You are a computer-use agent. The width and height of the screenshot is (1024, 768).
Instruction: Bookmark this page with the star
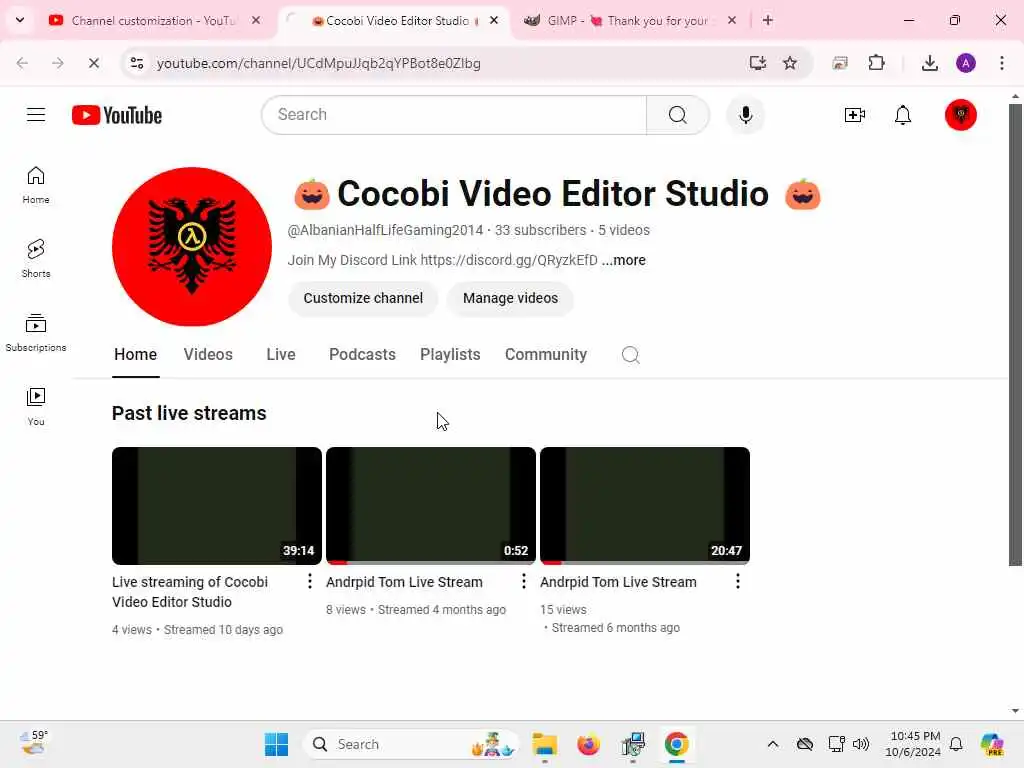coord(790,63)
